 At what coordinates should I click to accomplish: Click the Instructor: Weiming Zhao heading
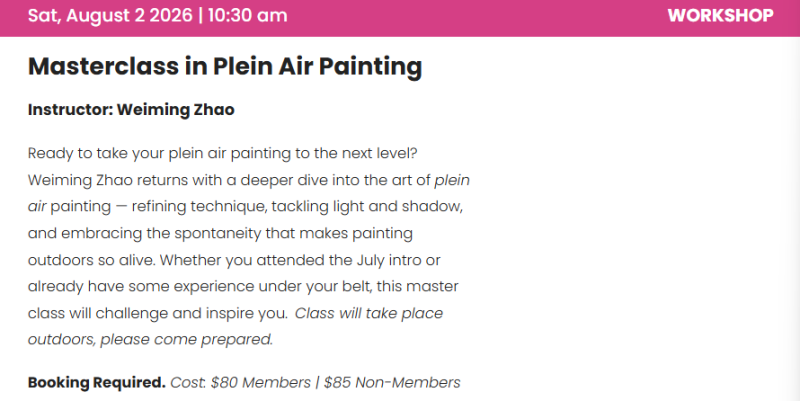pyautogui.click(x=131, y=110)
